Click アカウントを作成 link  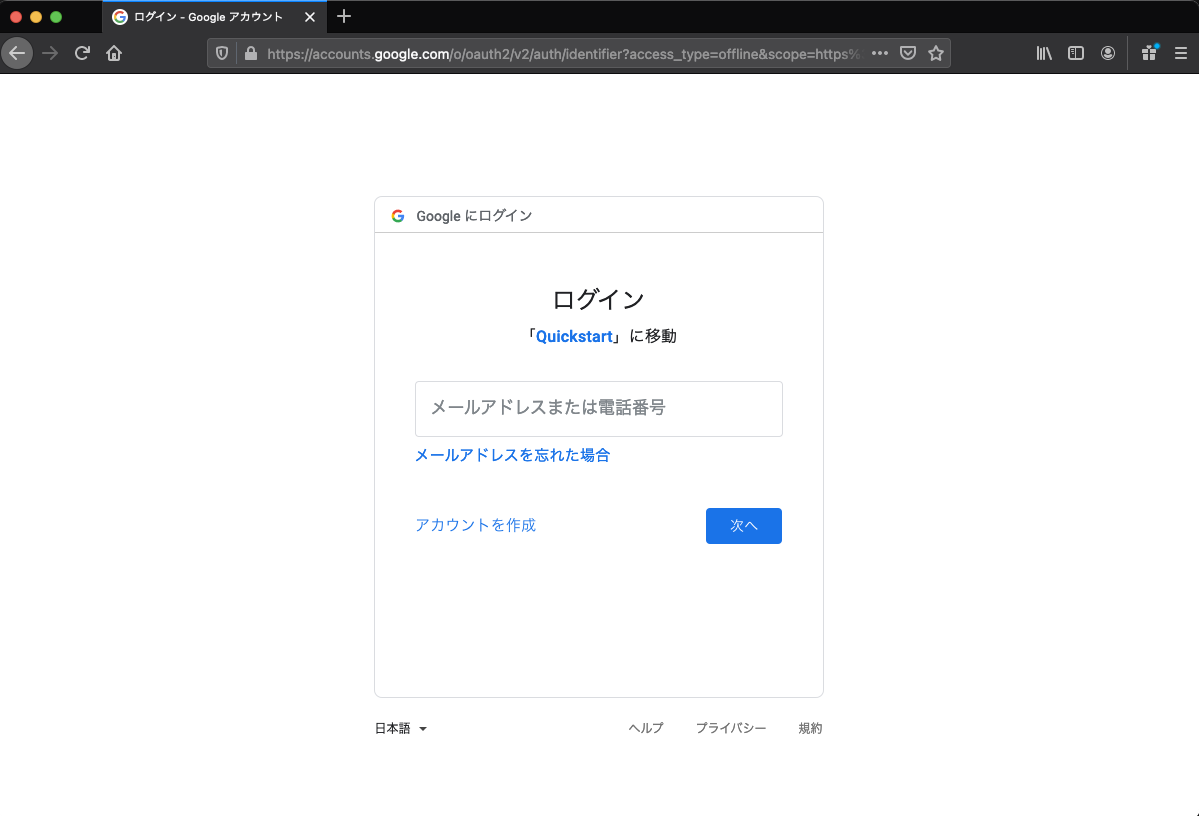[476, 525]
